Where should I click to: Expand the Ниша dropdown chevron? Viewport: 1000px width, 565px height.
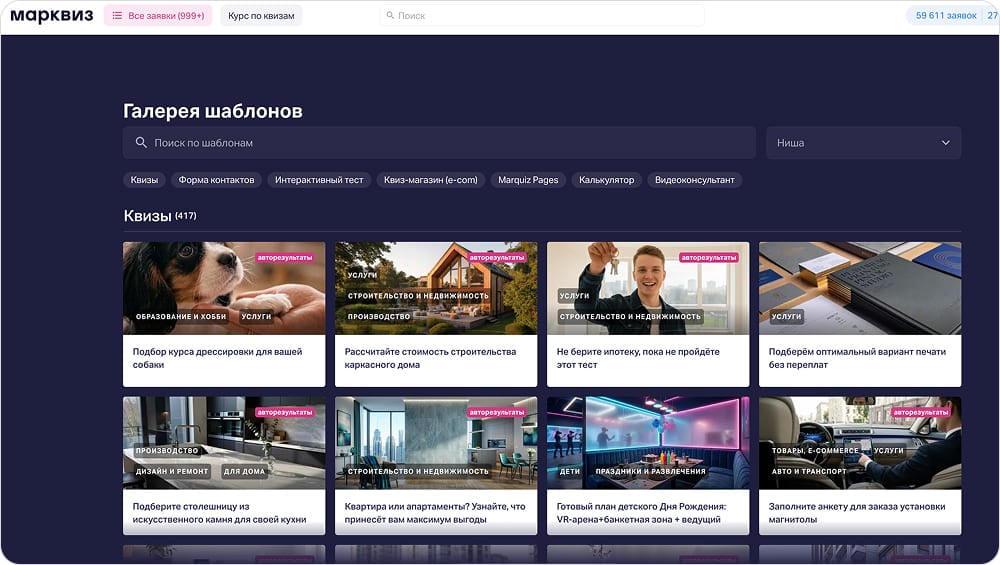(x=945, y=143)
